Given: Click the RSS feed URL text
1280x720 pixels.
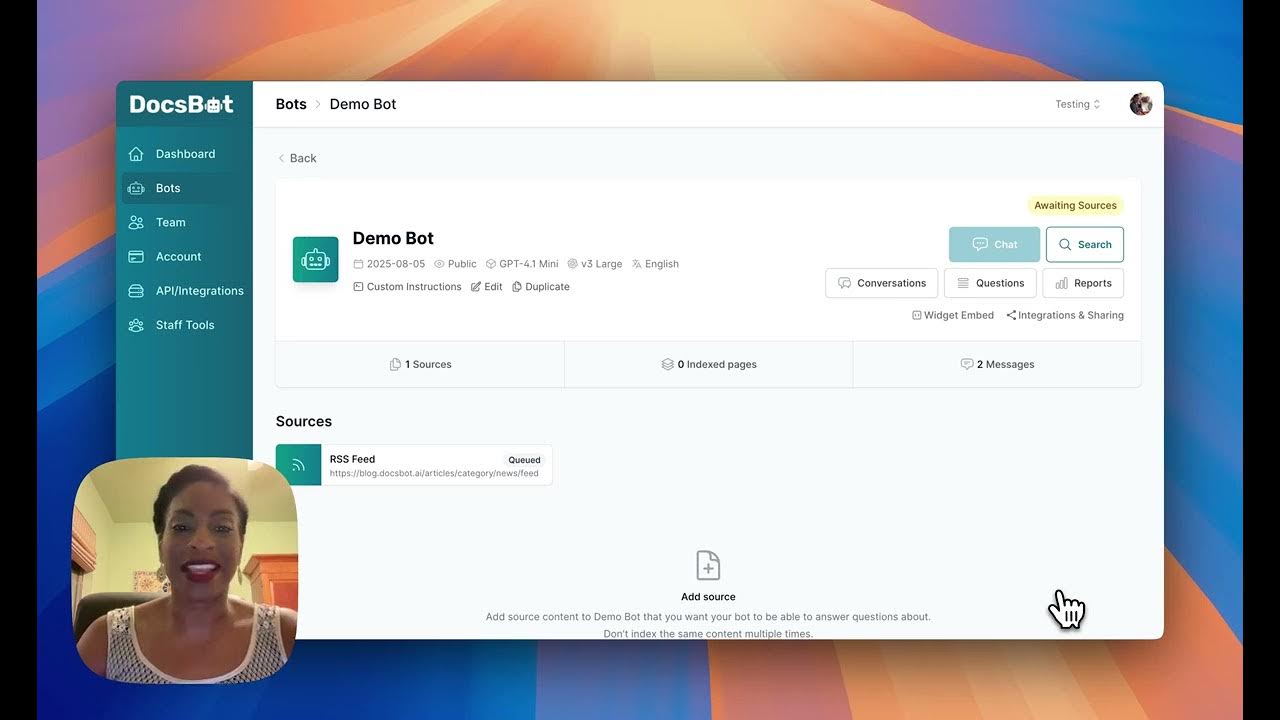Looking at the screenshot, I should 434,473.
